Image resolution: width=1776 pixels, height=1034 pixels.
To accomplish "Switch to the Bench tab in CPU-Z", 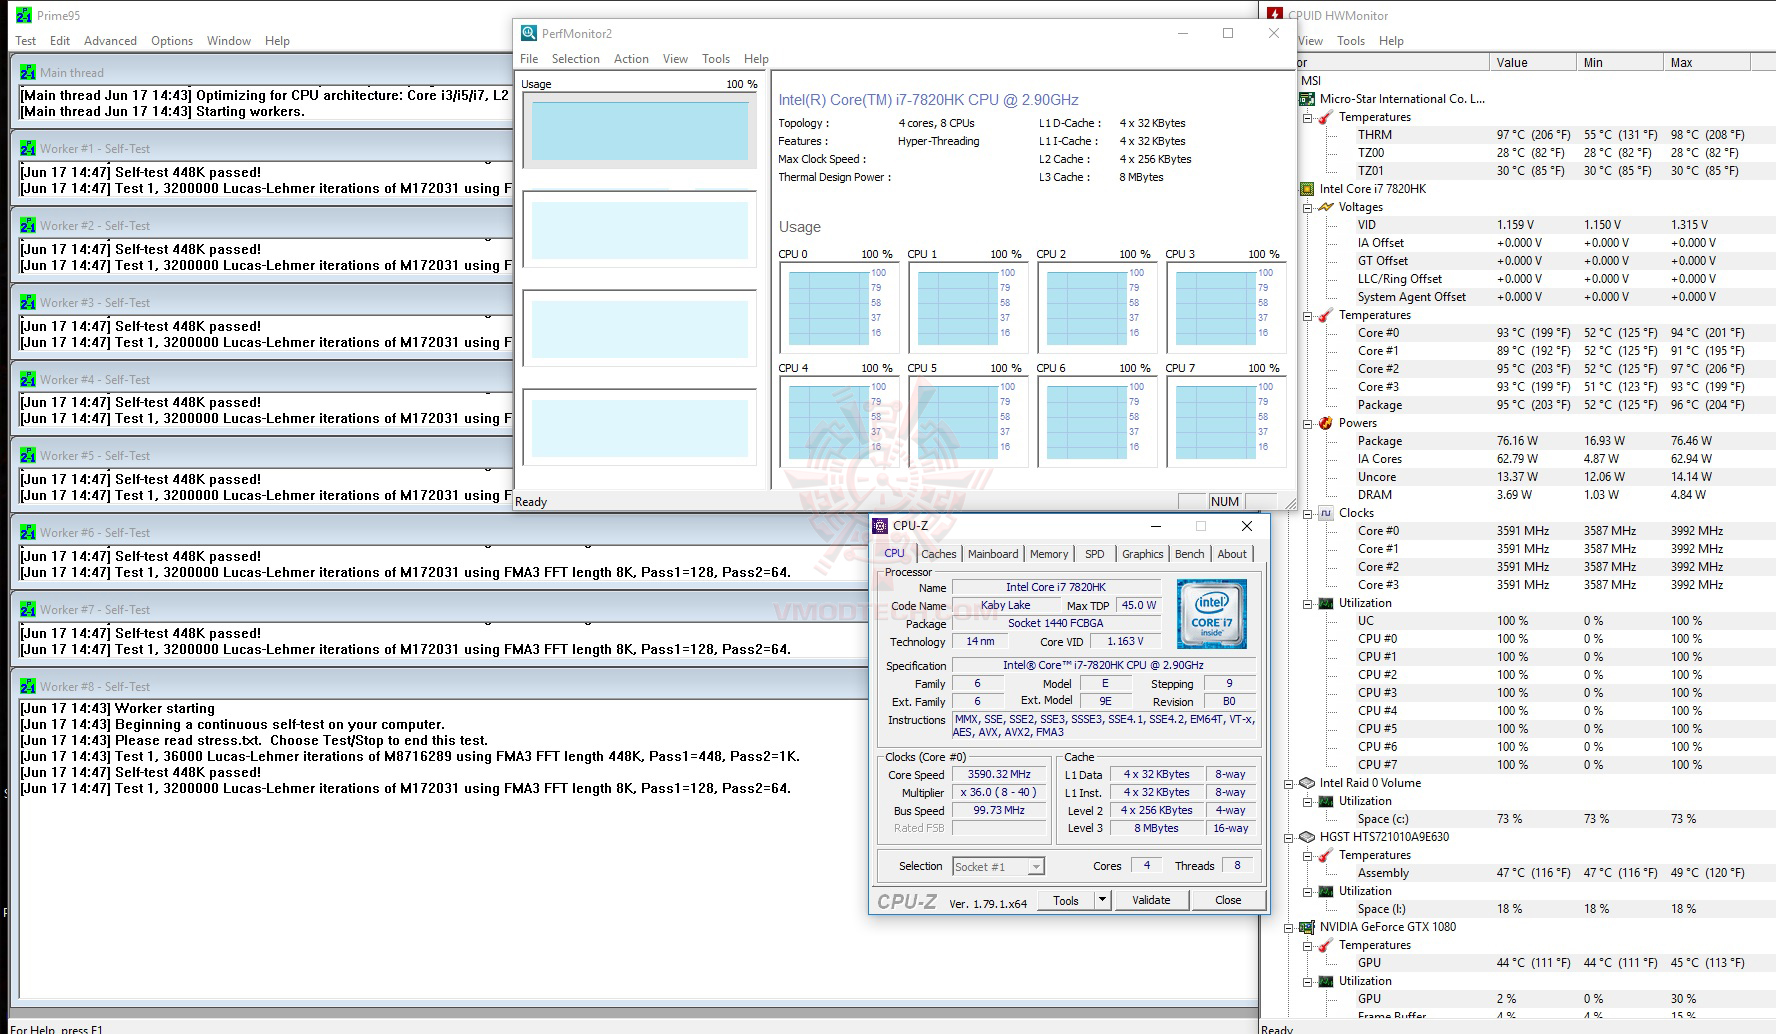I will point(1189,554).
